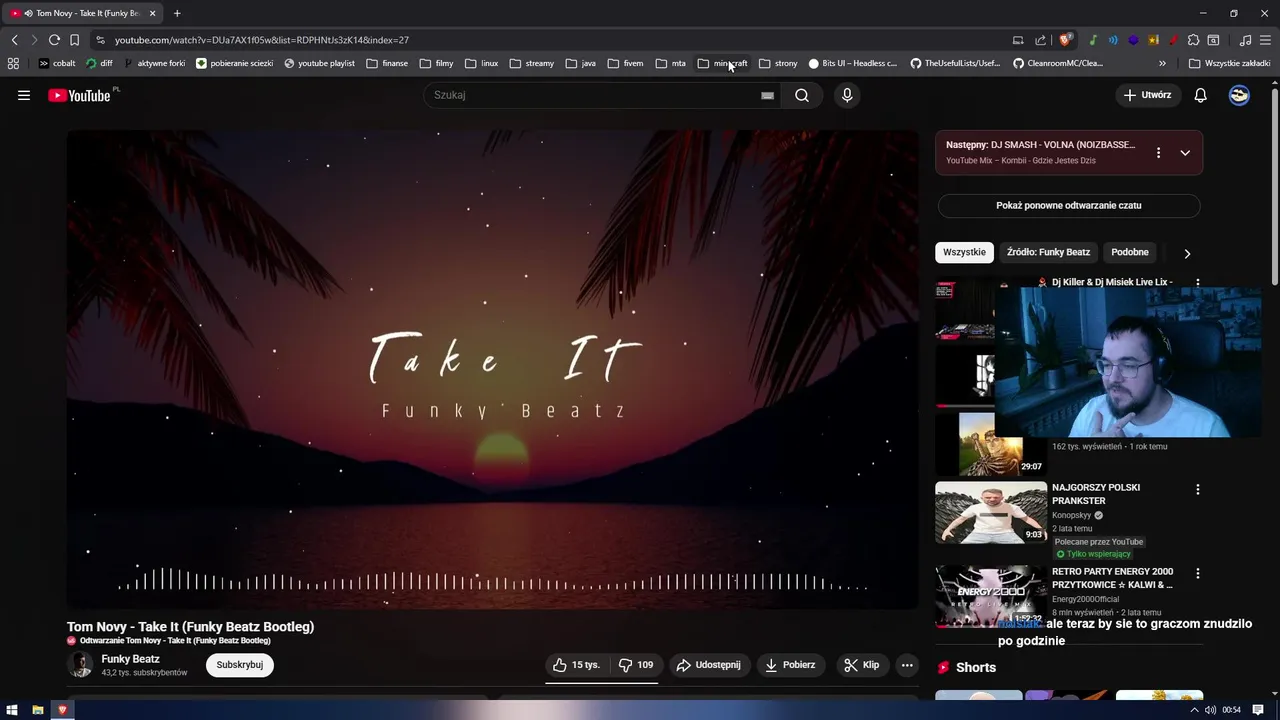Bookmark this page with the bookmark icon

coord(74,40)
